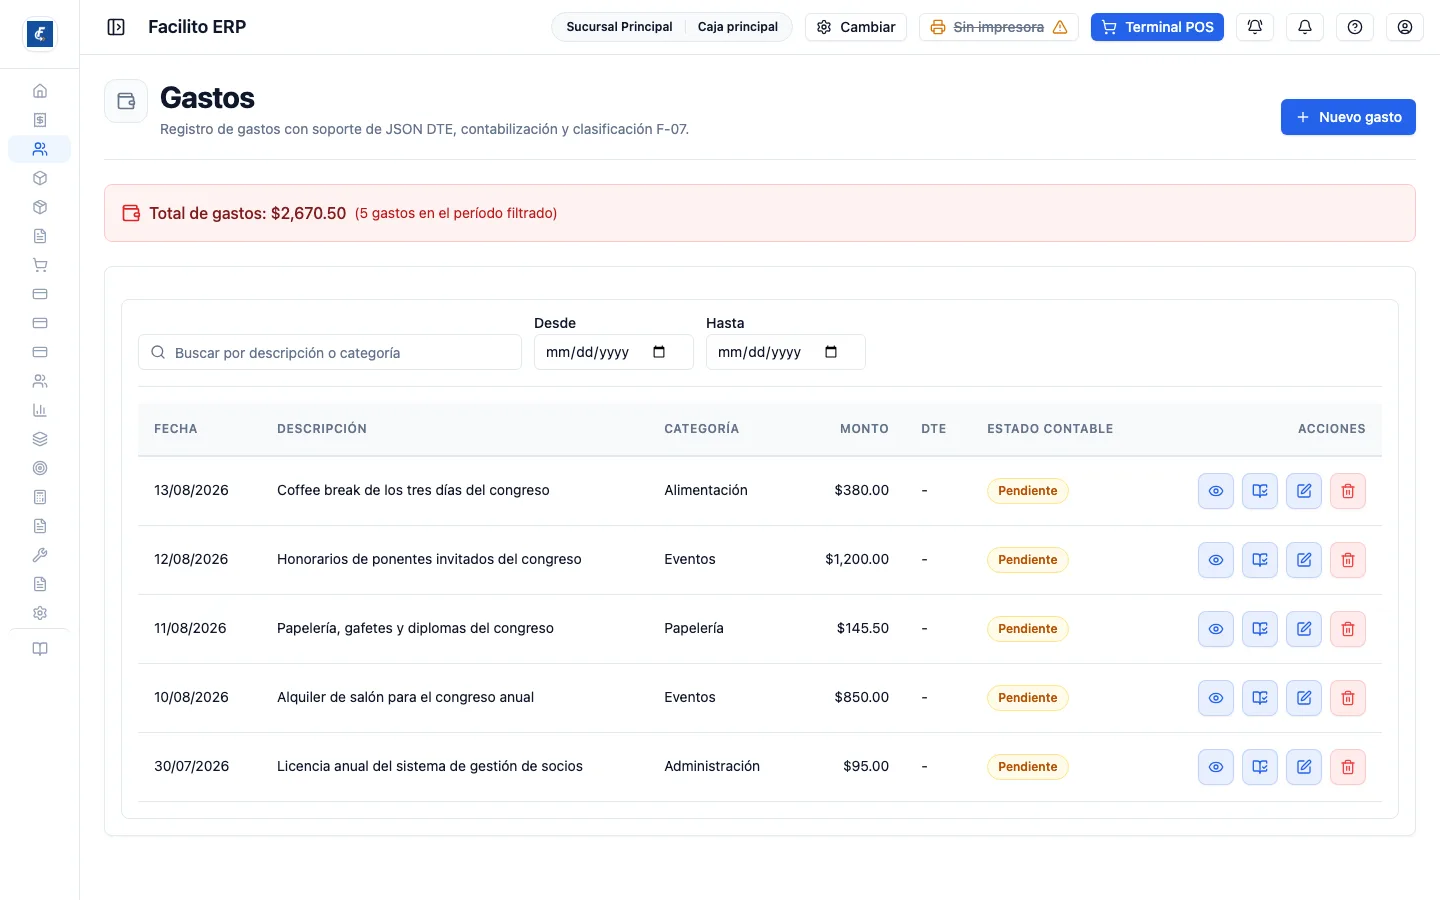Open the Desde date picker calendar
Image resolution: width=1440 pixels, height=900 pixels.
[659, 352]
